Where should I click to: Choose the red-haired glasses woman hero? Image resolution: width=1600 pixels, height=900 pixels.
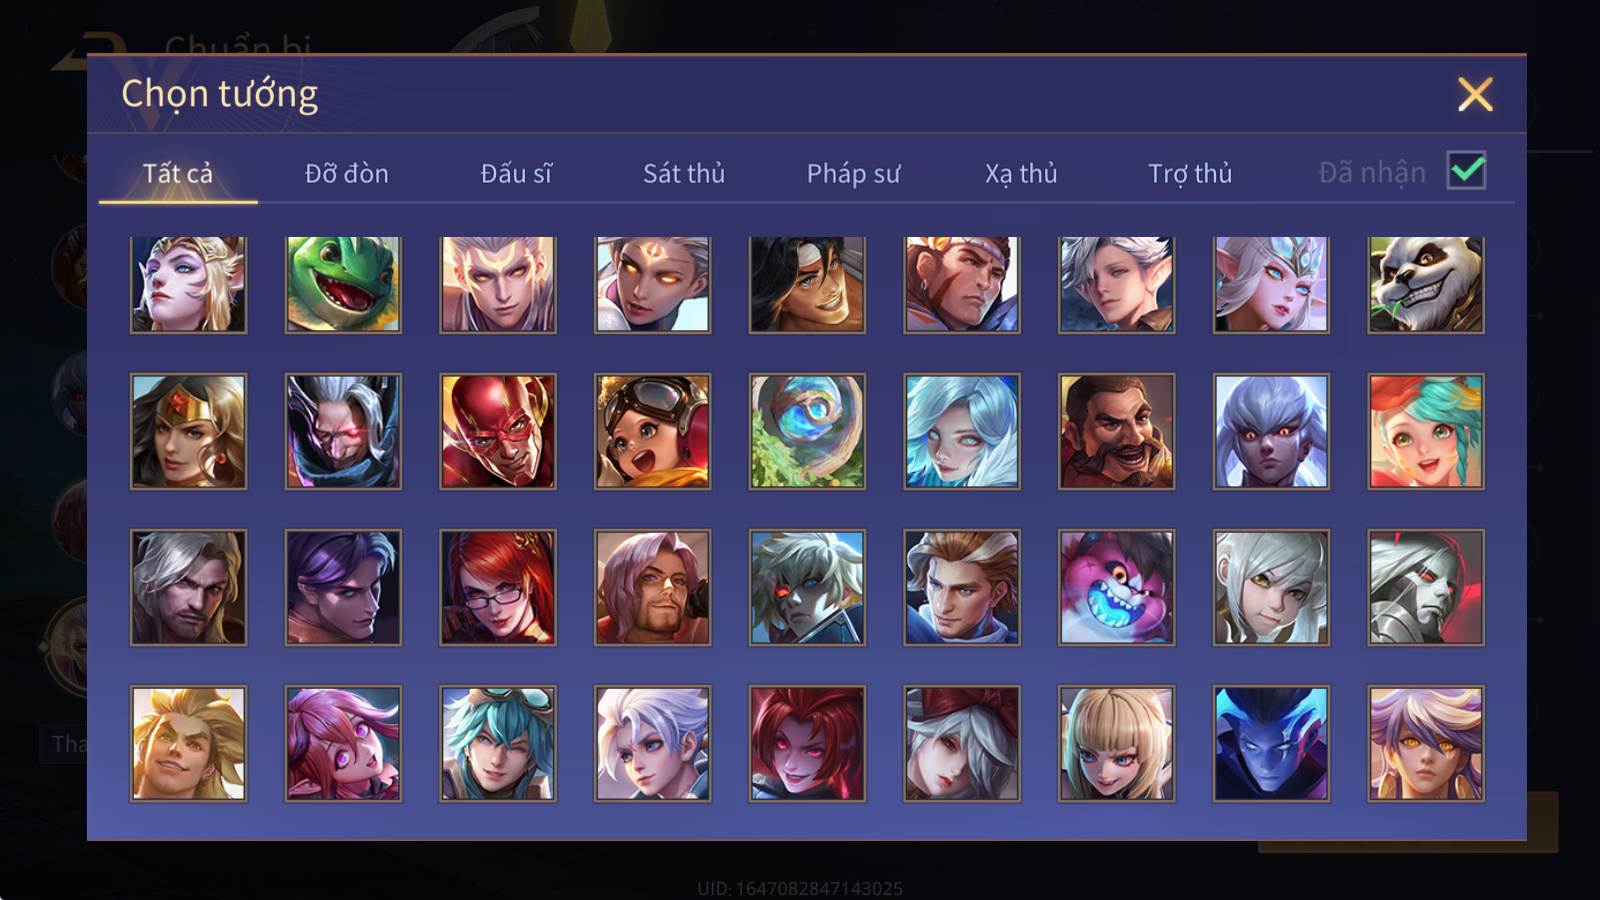pos(498,588)
